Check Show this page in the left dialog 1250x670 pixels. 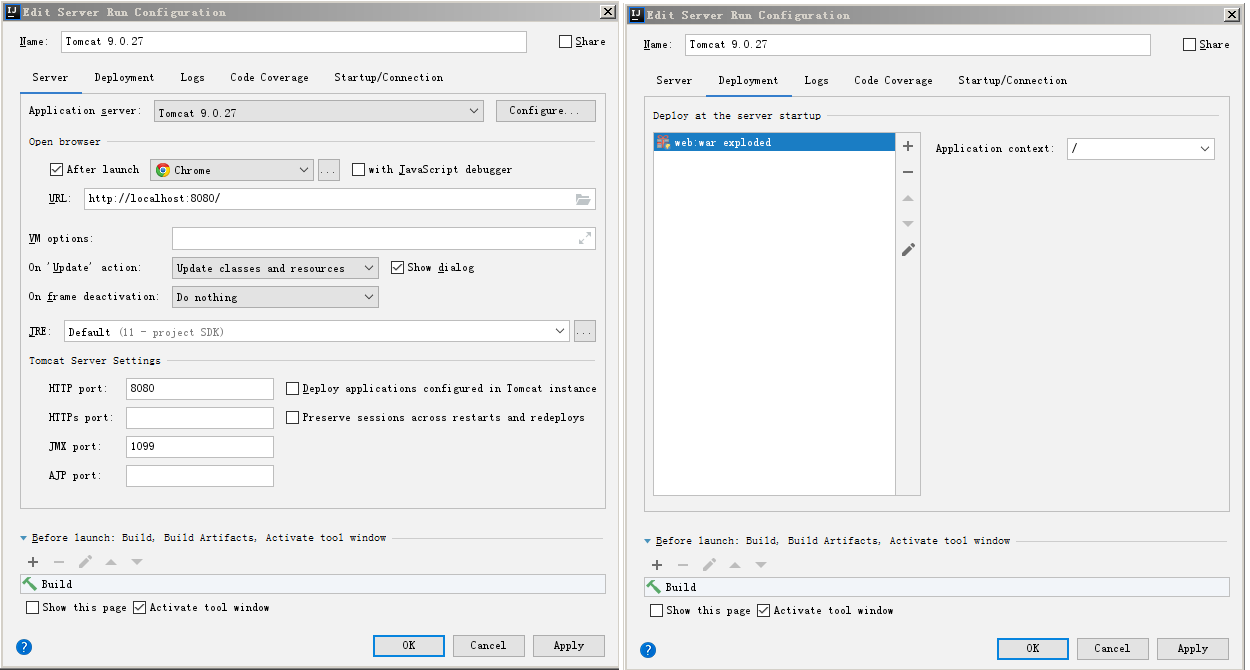[x=33, y=608]
